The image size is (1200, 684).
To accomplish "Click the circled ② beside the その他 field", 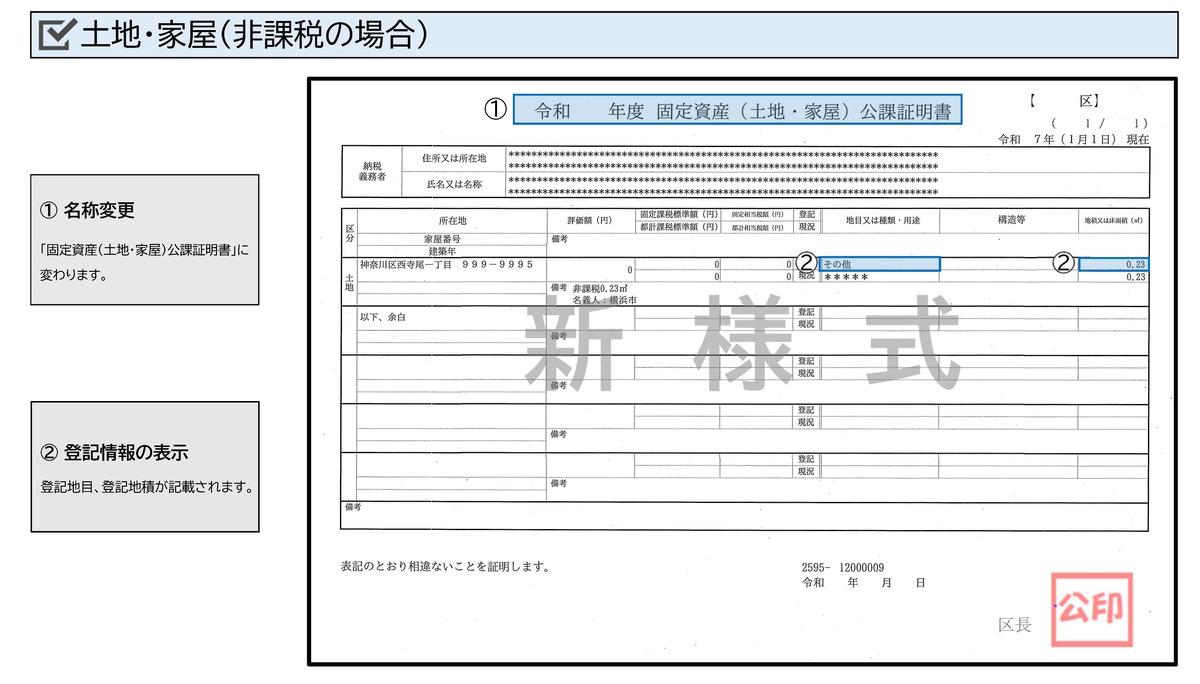I will 806,262.
